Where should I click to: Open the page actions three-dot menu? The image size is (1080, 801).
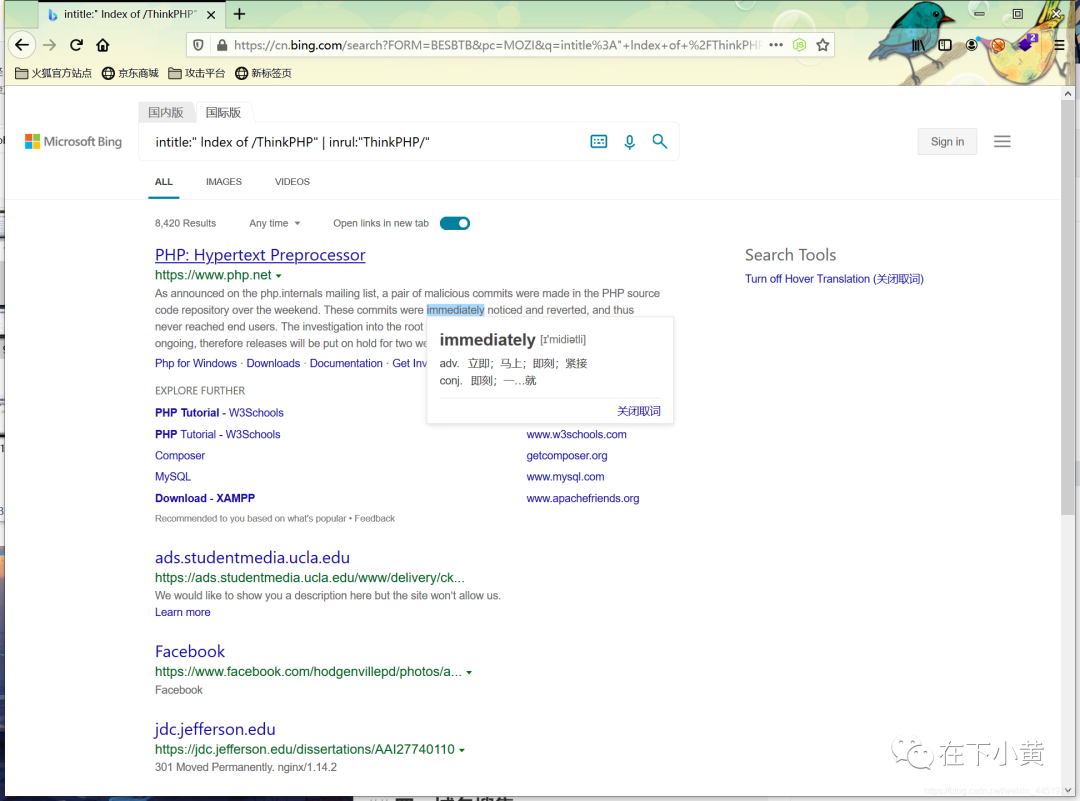(776, 45)
